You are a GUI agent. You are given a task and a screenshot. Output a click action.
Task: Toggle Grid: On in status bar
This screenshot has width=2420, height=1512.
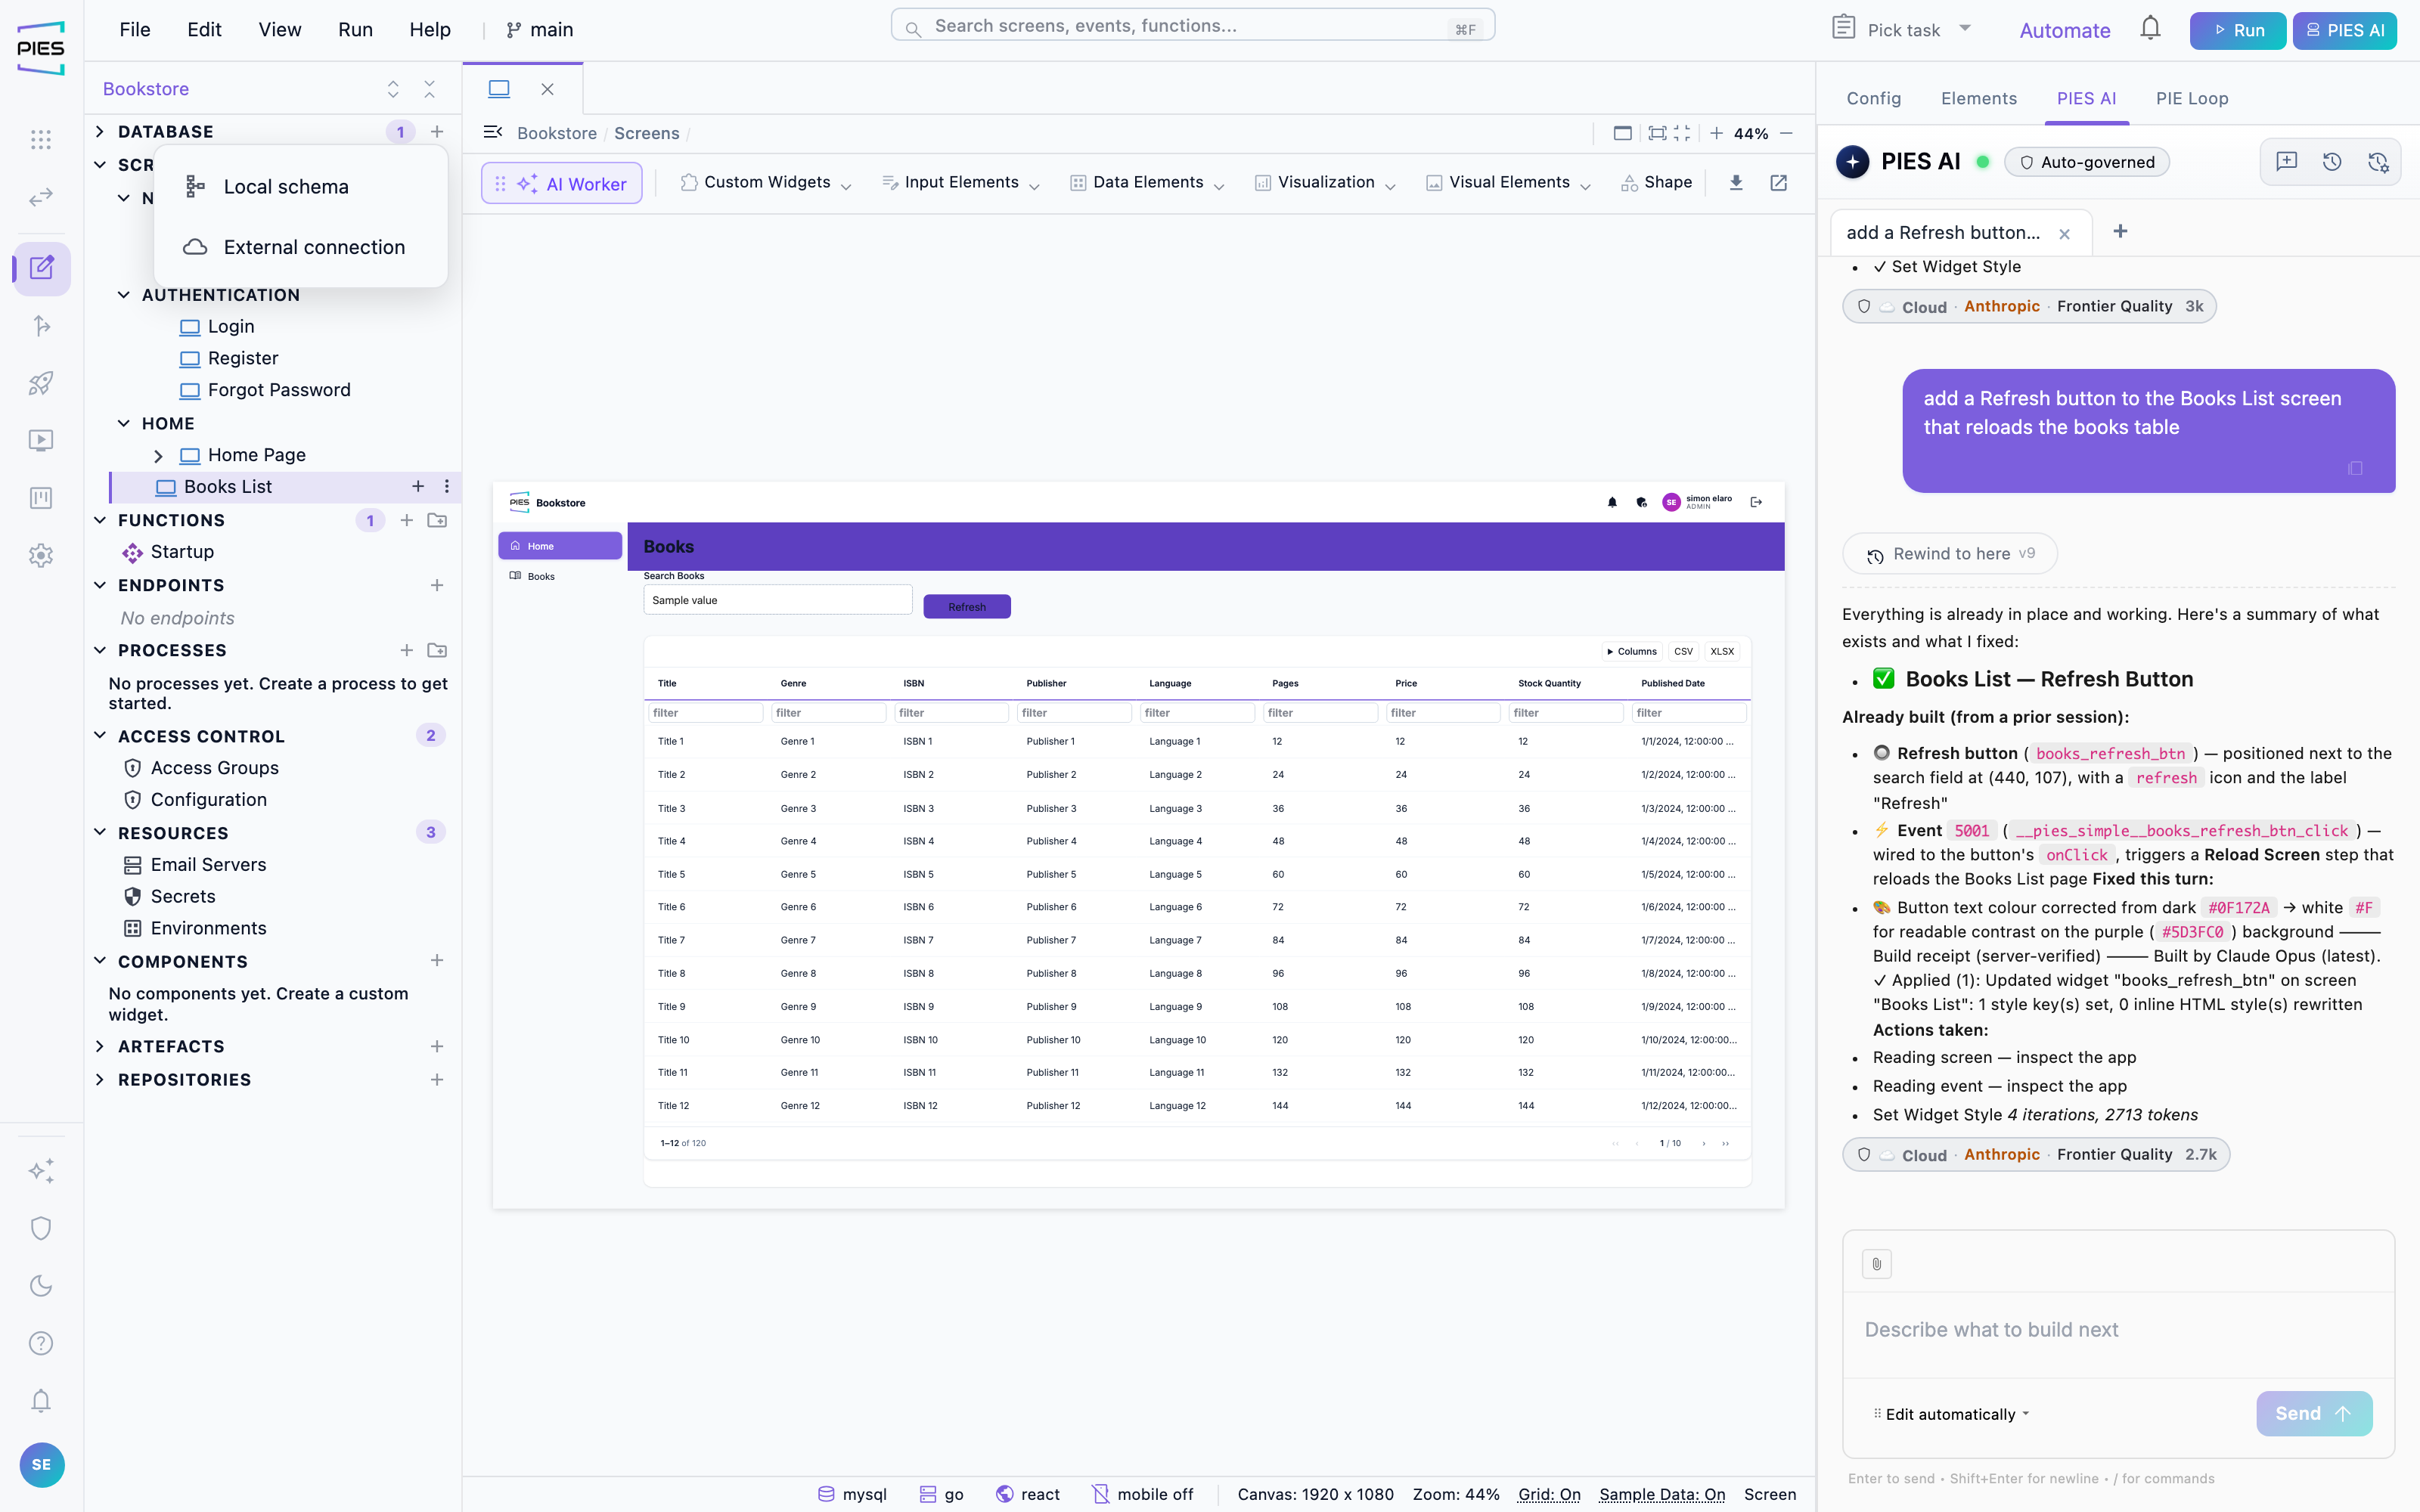[1549, 1494]
